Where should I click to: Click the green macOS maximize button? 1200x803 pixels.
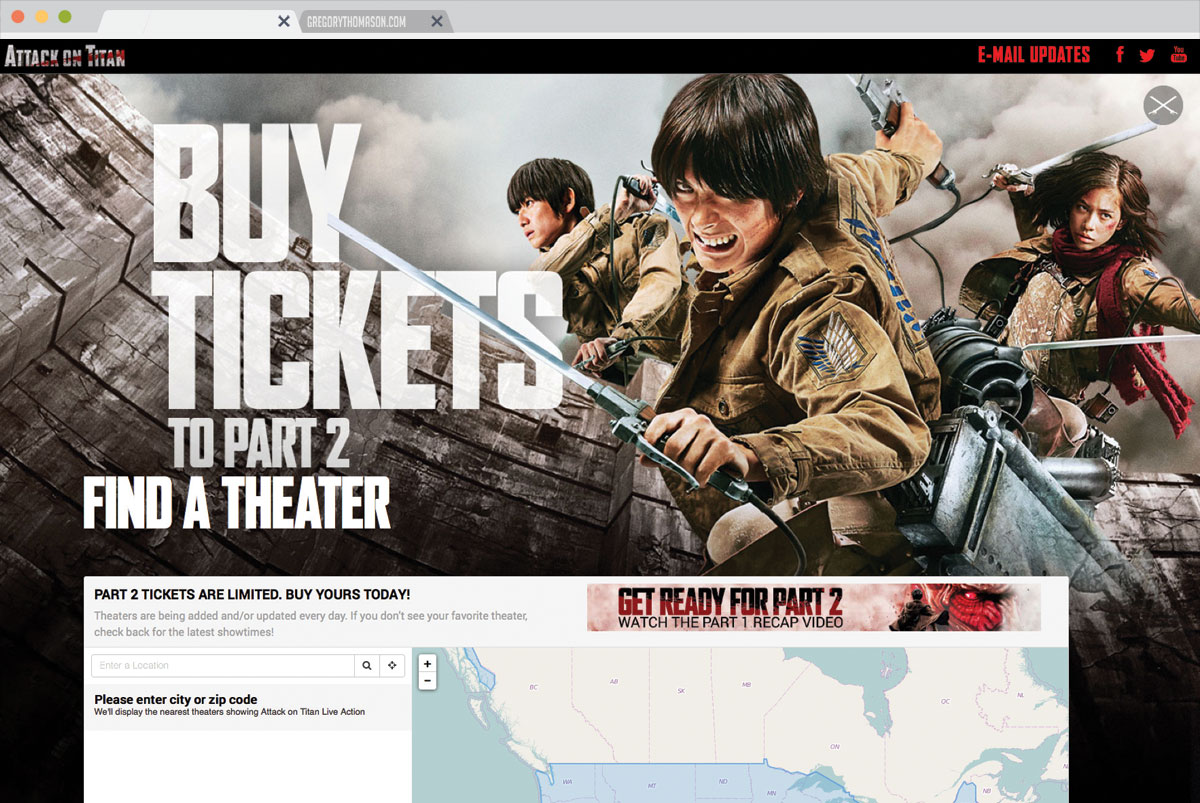65,17
